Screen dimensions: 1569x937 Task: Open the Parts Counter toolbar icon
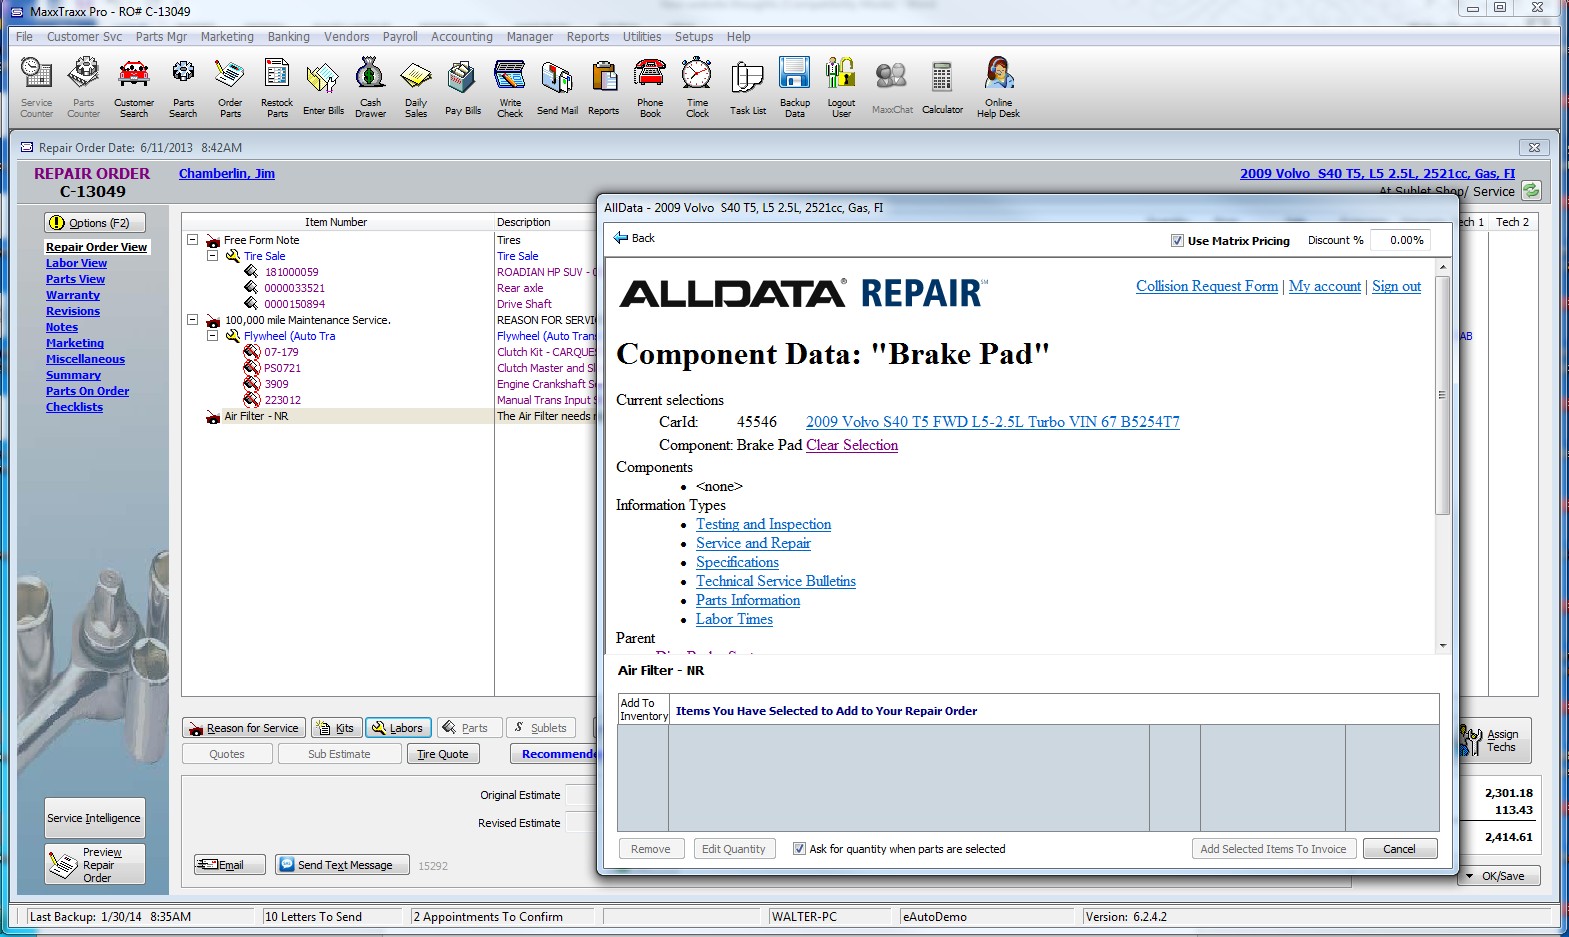point(84,88)
